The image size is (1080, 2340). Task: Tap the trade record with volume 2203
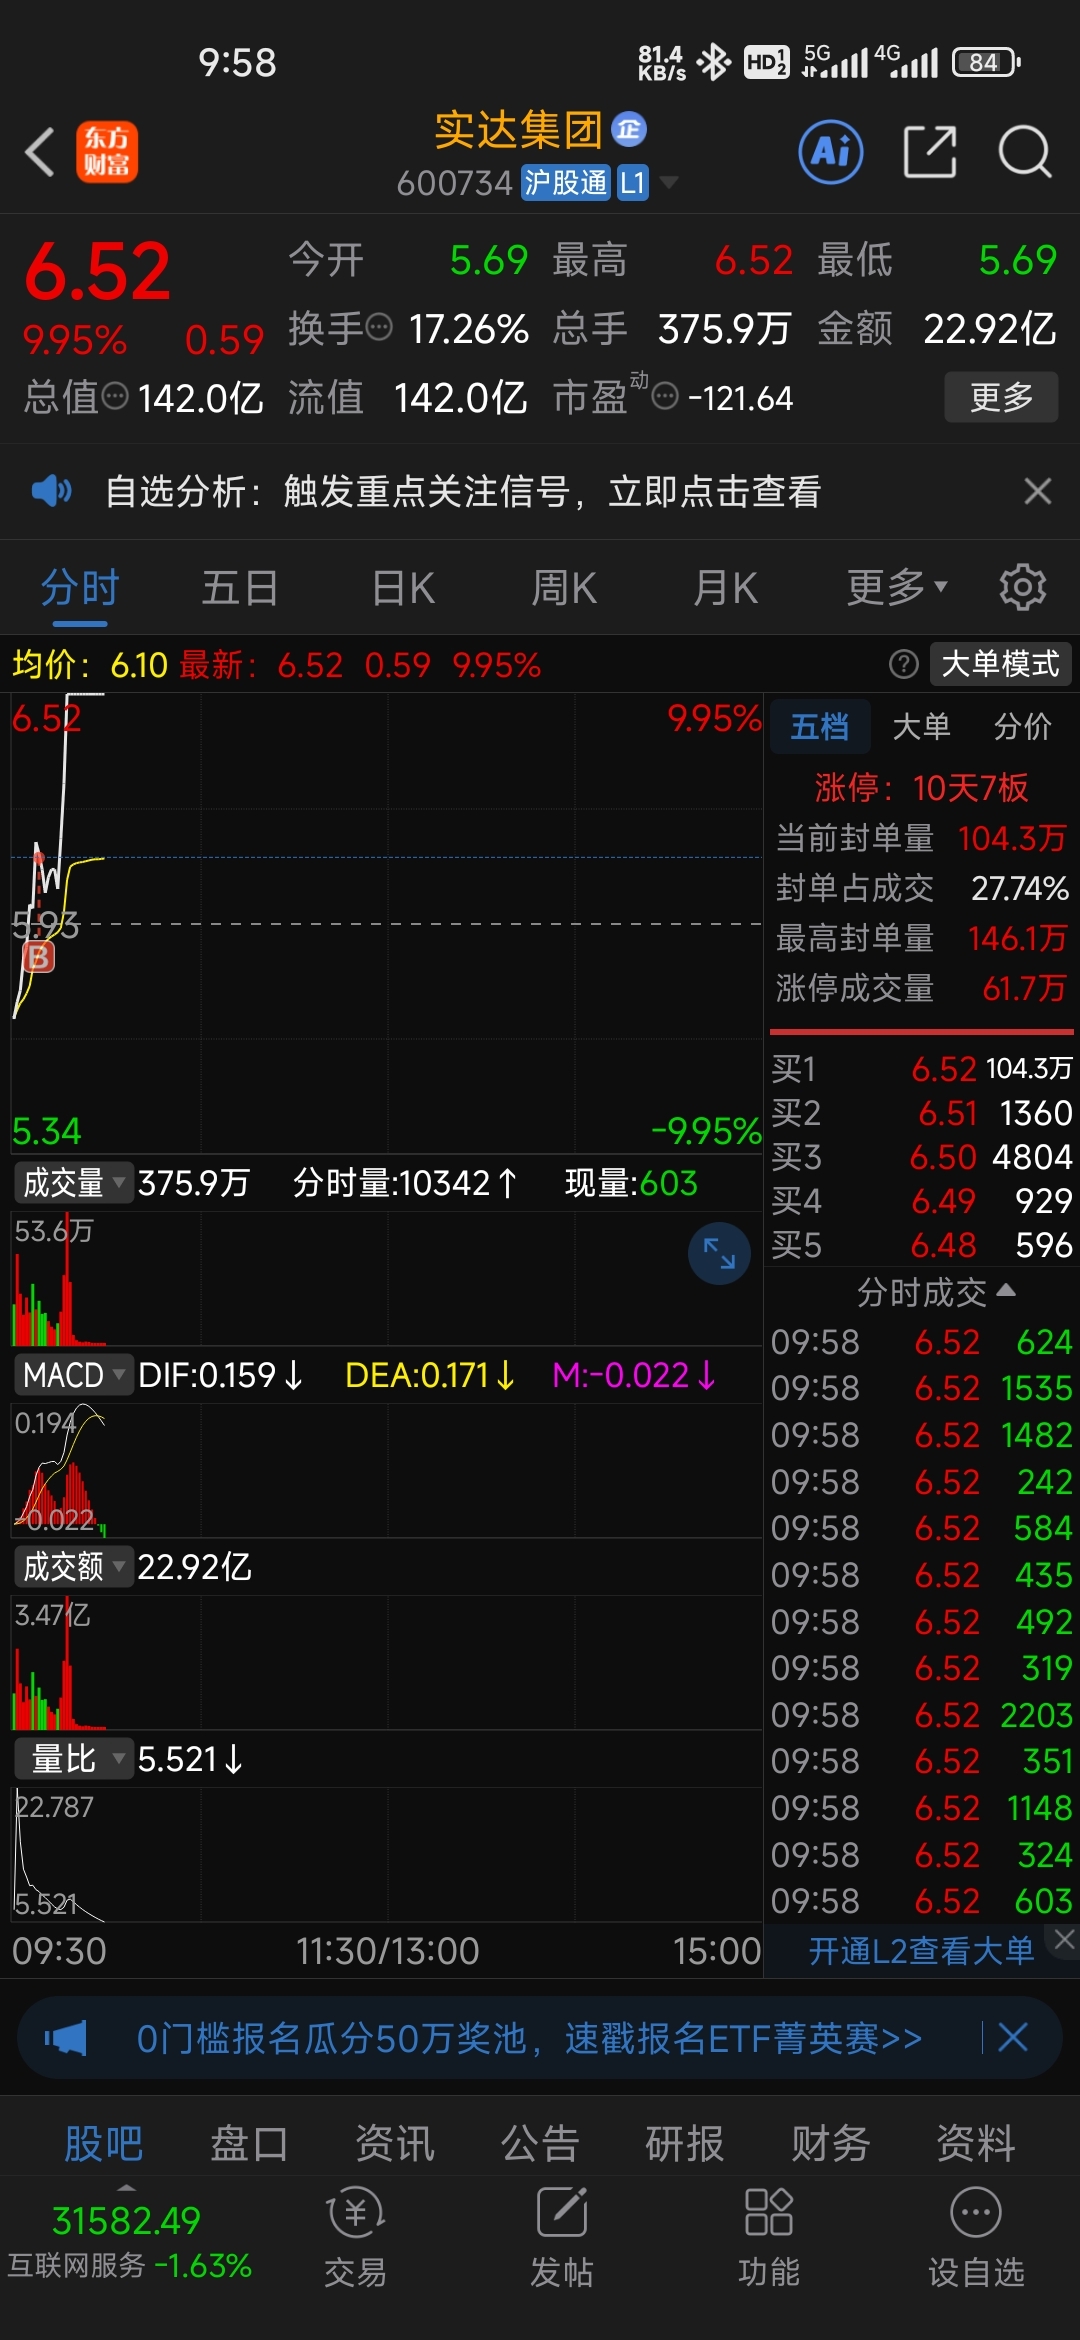[921, 1714]
